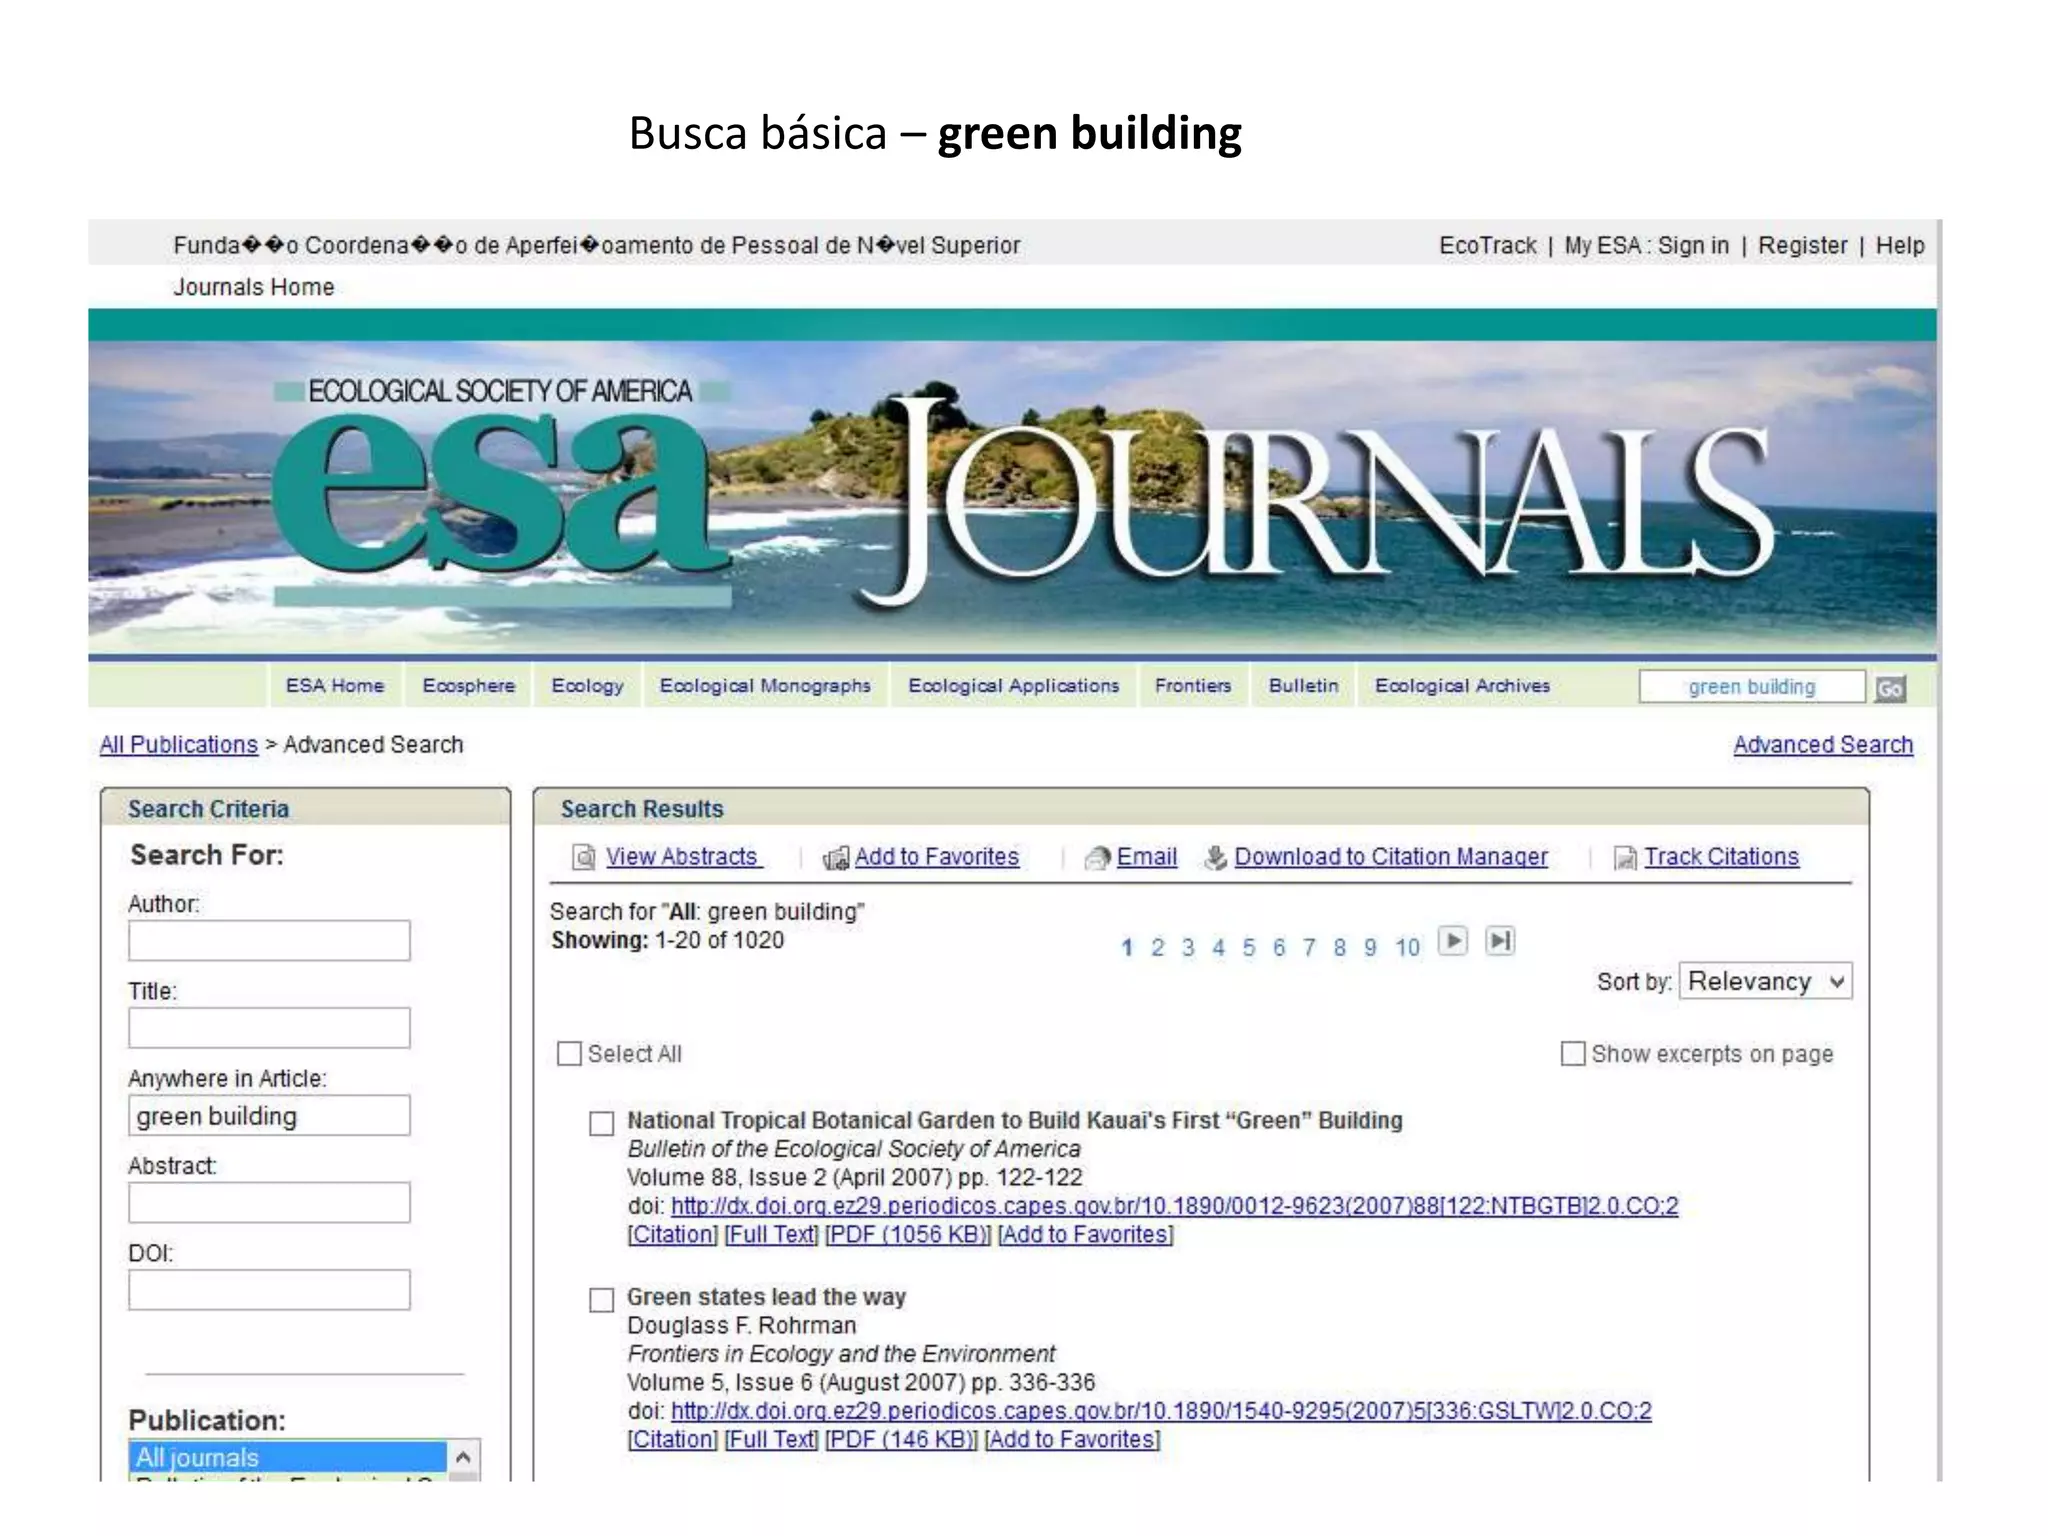Click Download to Citation Manager link
The image size is (2048, 1536).
[1391, 857]
